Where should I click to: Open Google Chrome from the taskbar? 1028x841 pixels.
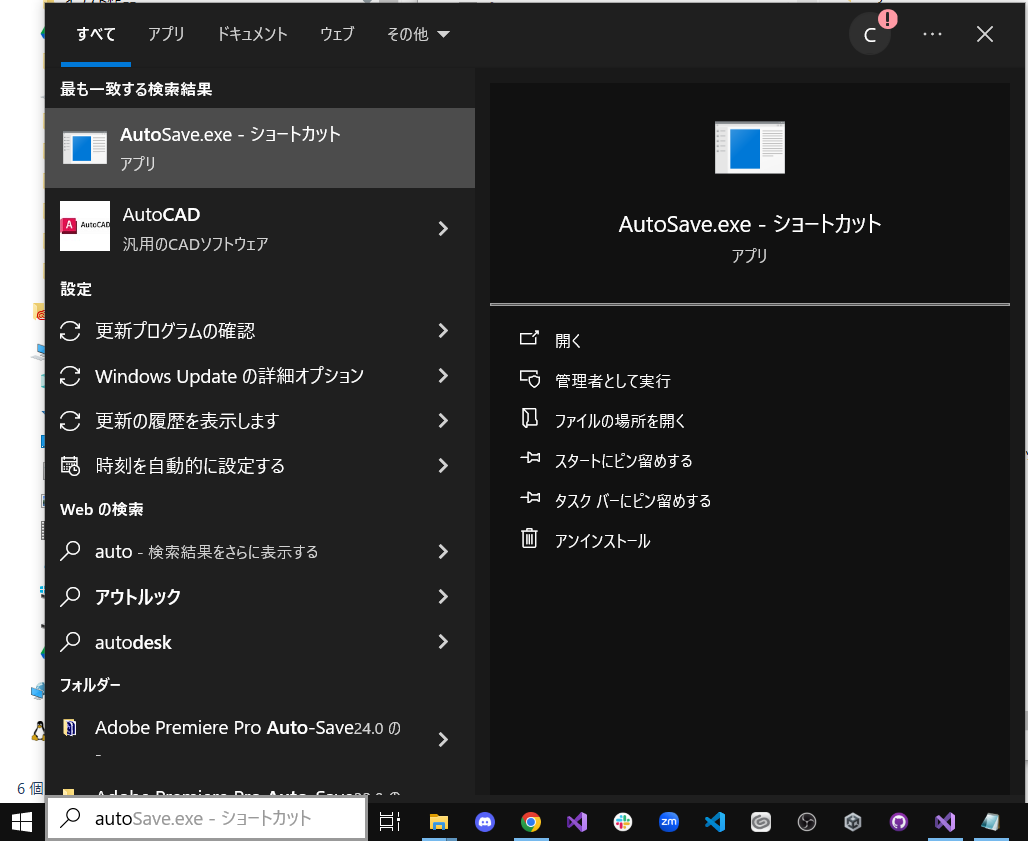(530, 821)
